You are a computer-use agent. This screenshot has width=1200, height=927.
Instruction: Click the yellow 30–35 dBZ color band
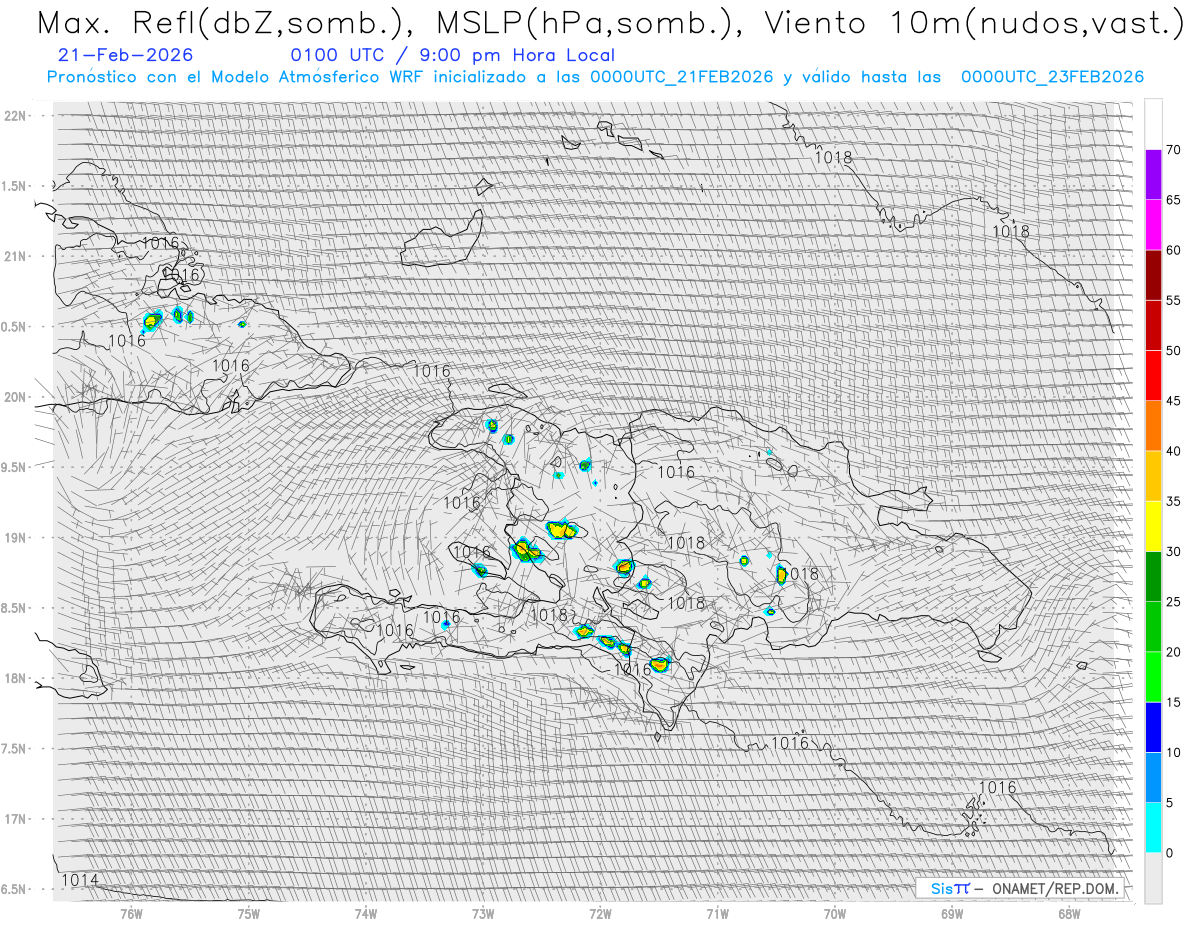tap(1153, 526)
